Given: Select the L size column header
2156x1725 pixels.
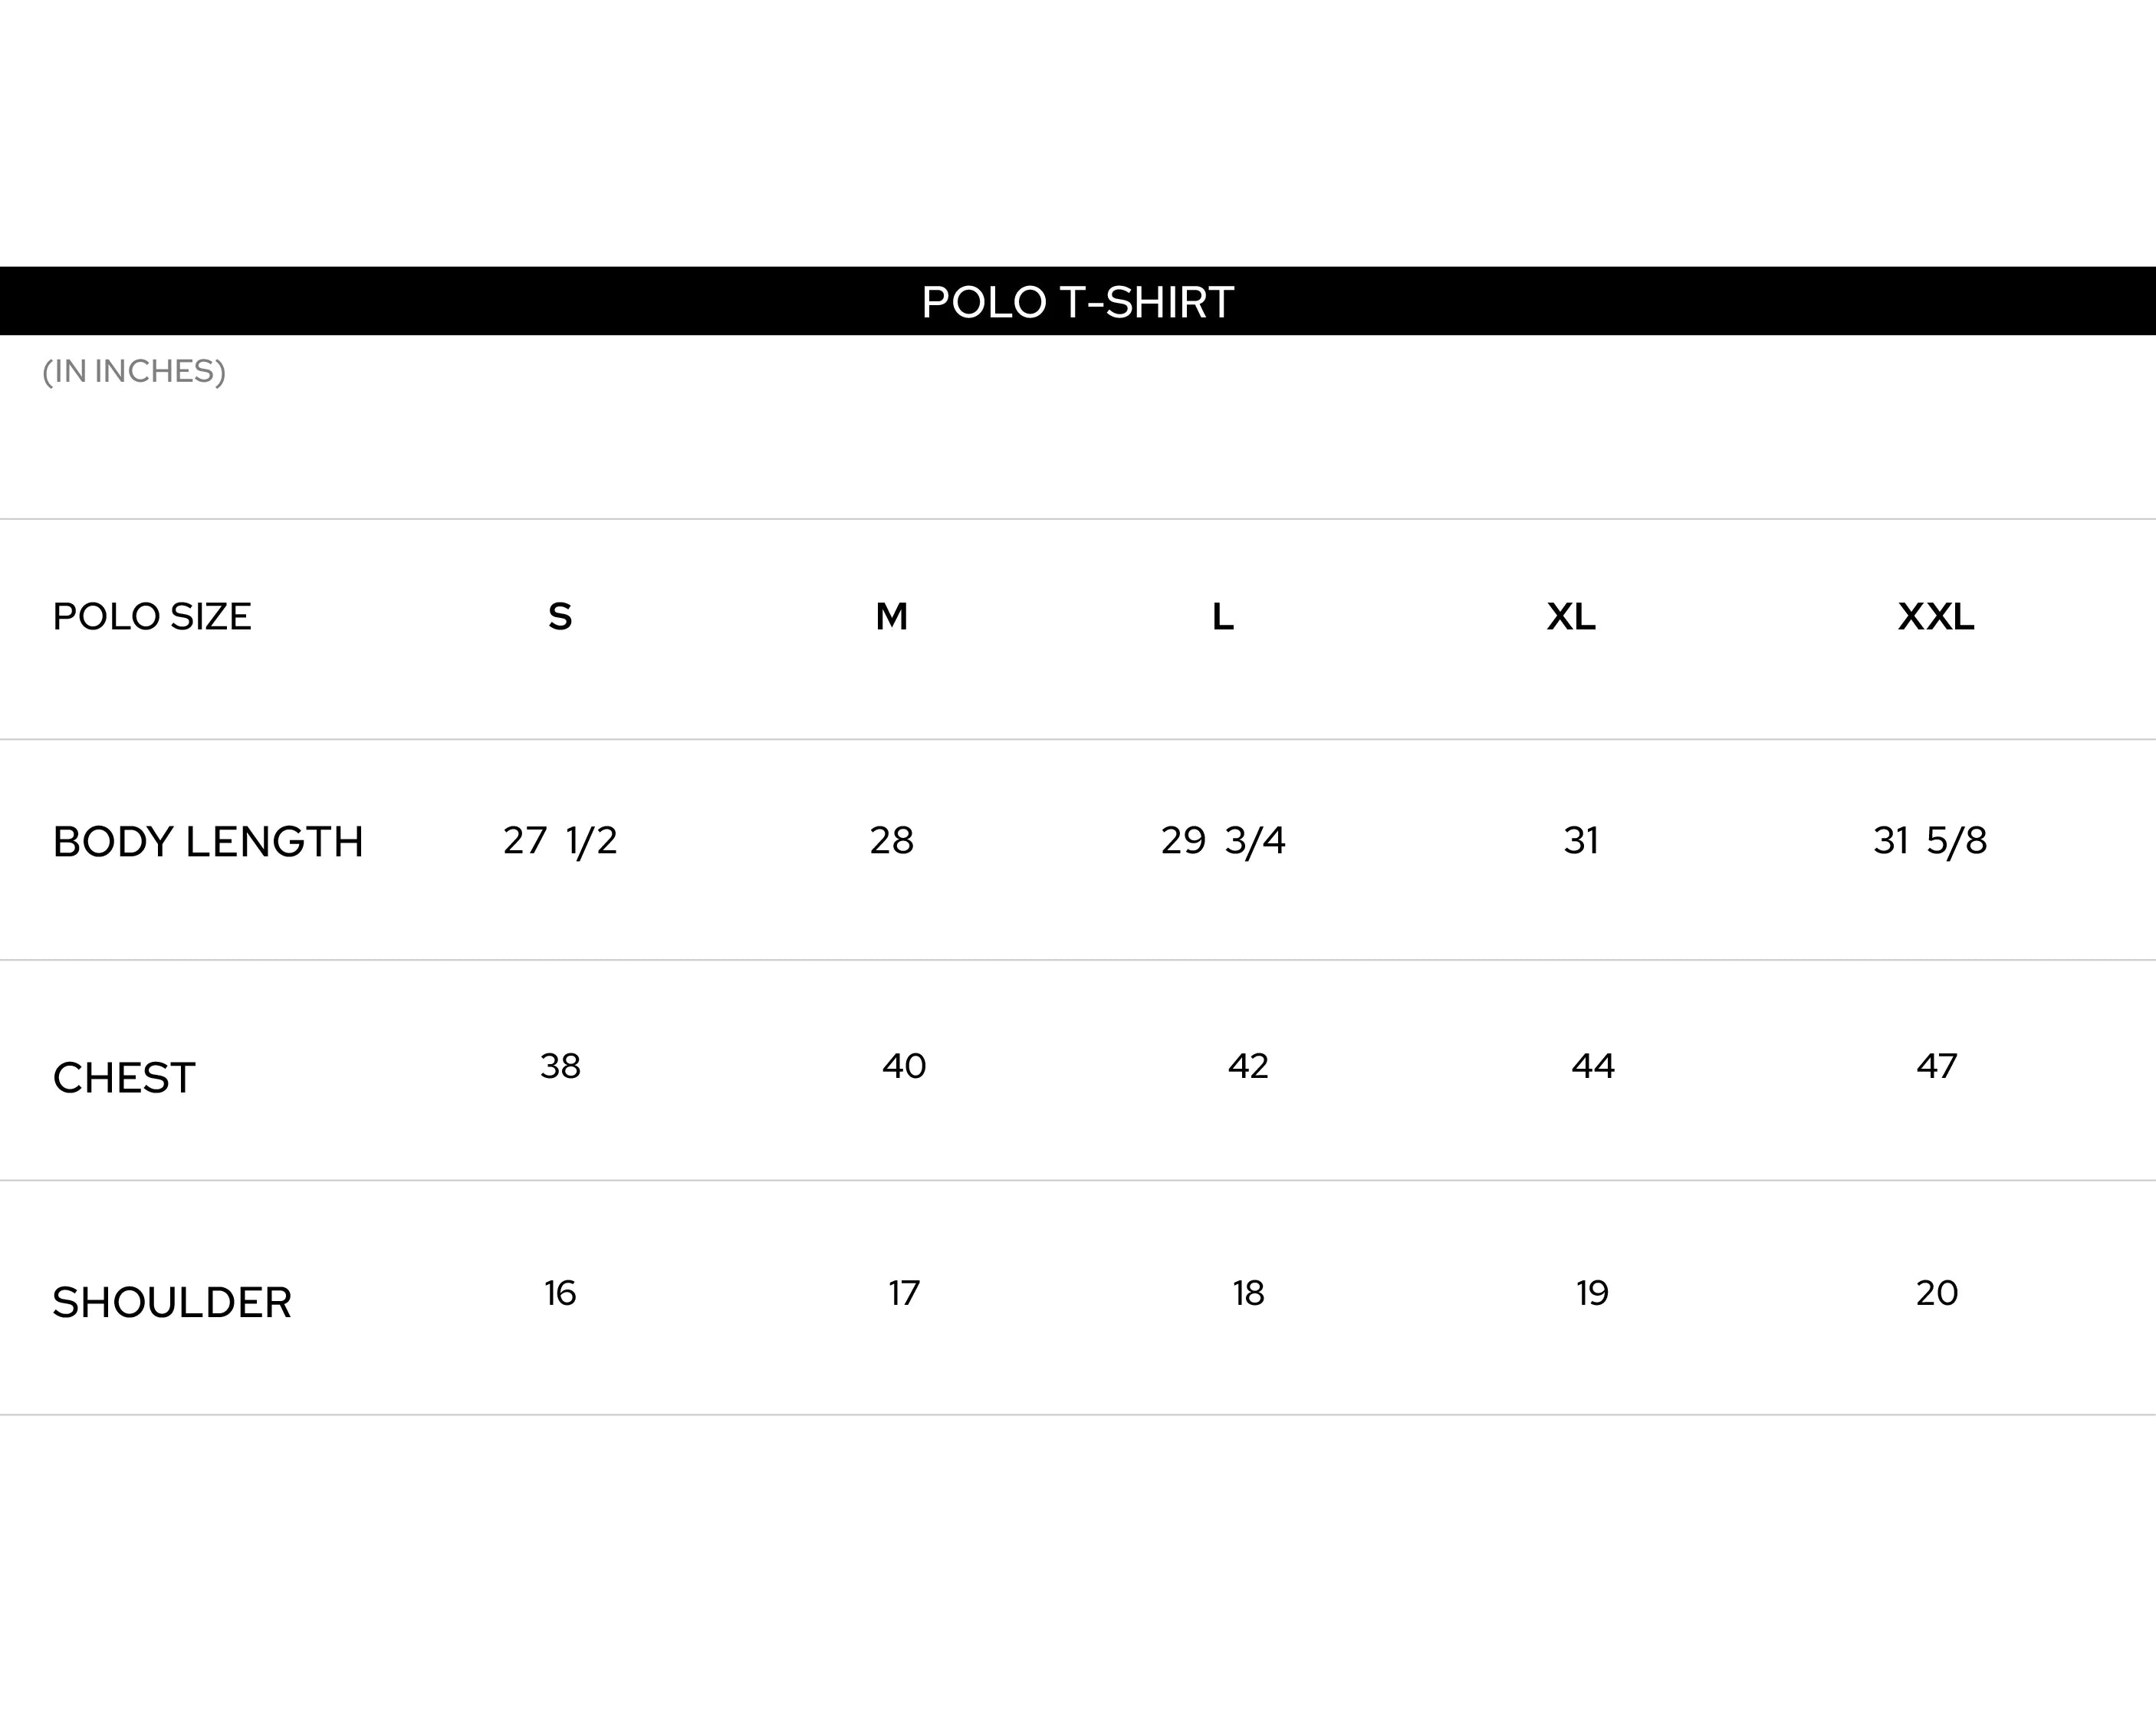Looking at the screenshot, I should coord(1223,616).
